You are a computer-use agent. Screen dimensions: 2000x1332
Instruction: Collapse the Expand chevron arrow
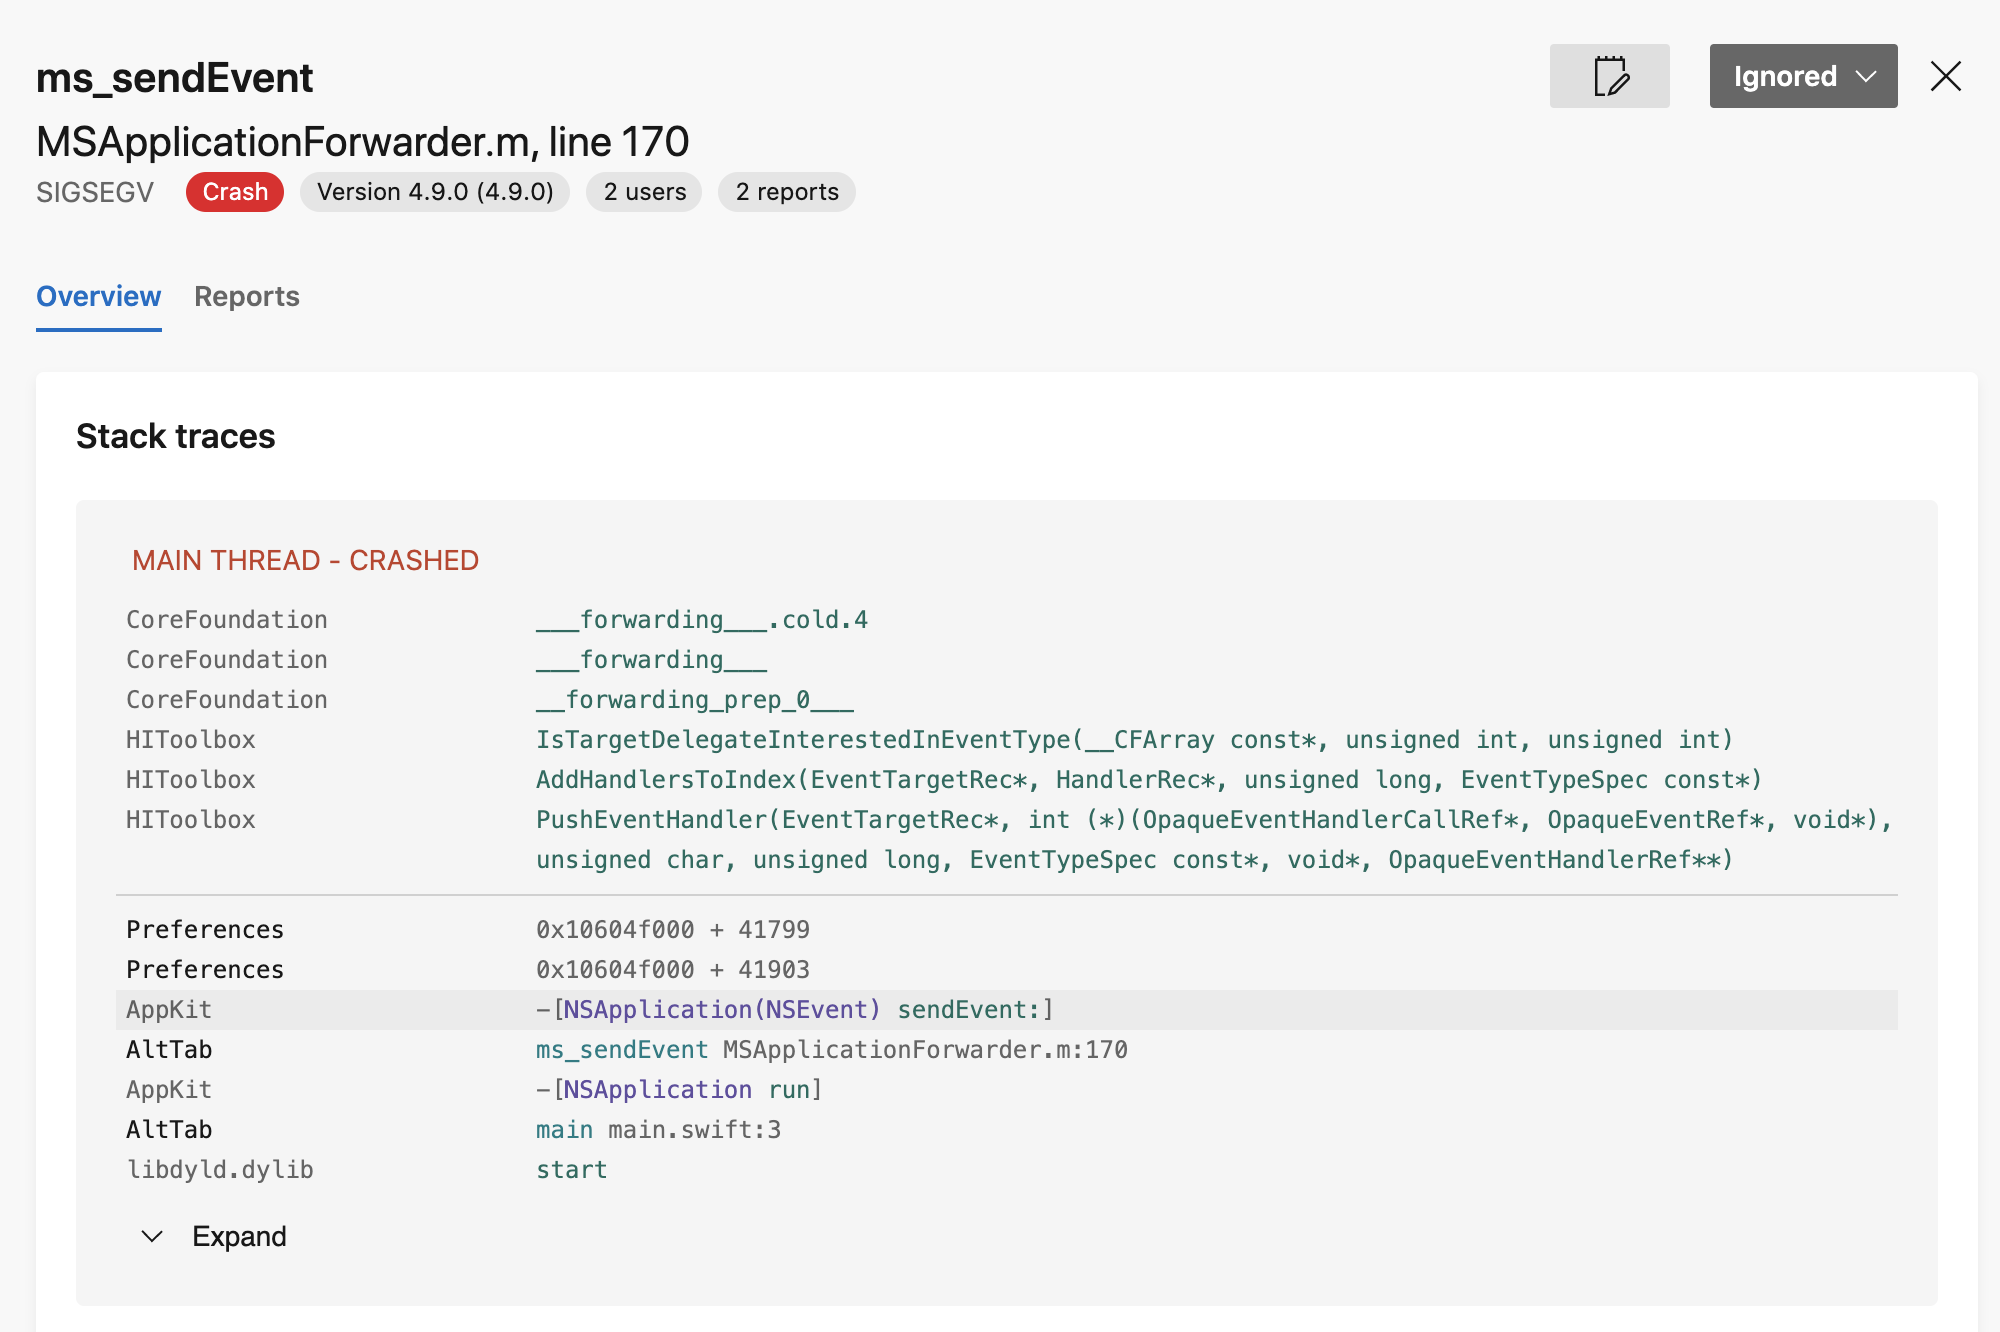152,1236
